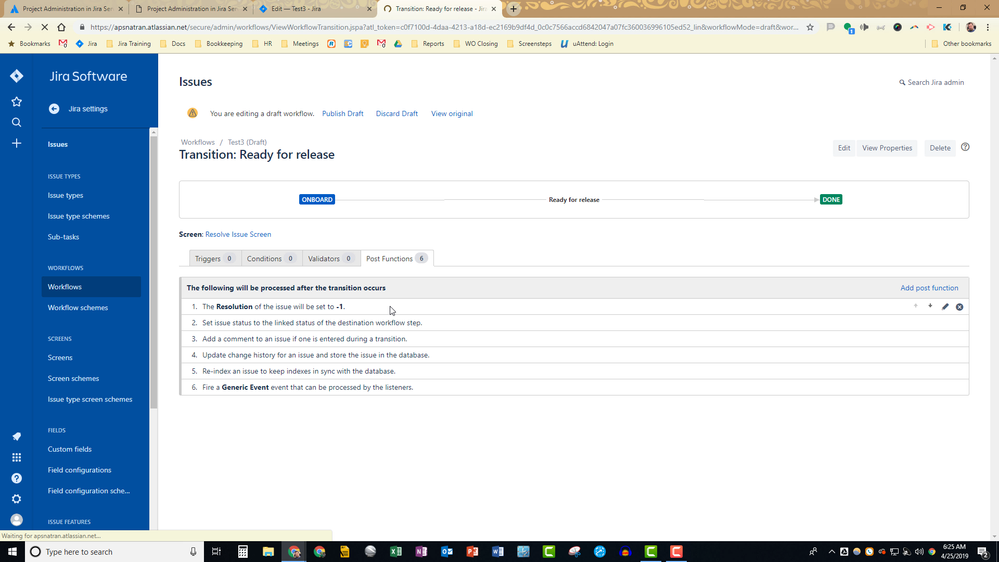This screenshot has width=999, height=562.
Task: Open a new browser tab
Action: [514, 9]
